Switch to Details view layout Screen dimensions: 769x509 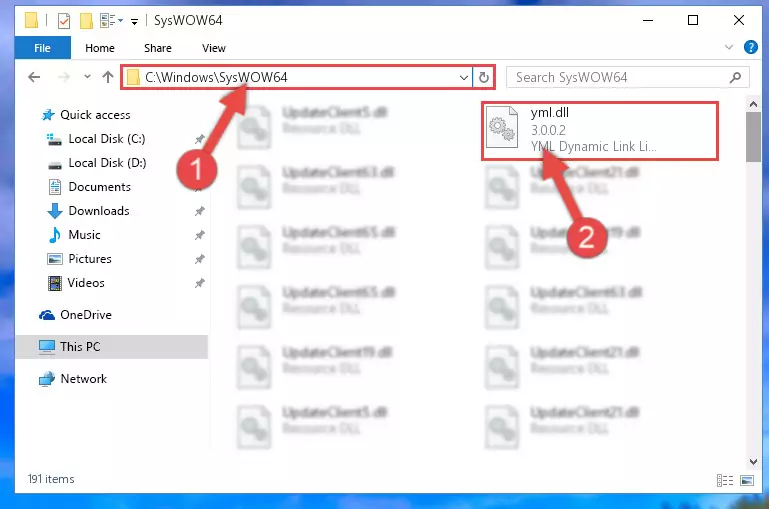click(725, 480)
